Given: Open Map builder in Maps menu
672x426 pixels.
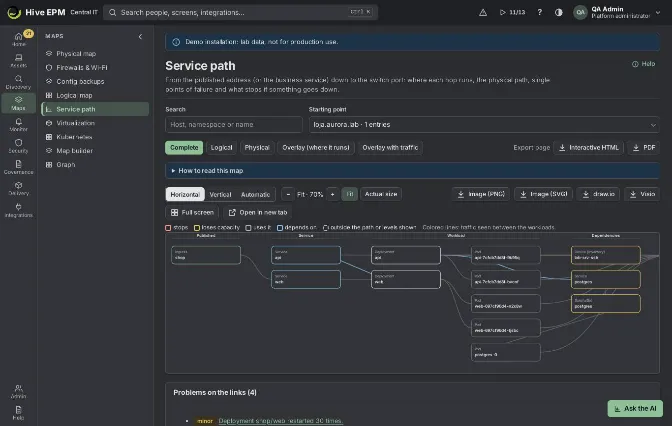Looking at the screenshot, I should [95, 151].
